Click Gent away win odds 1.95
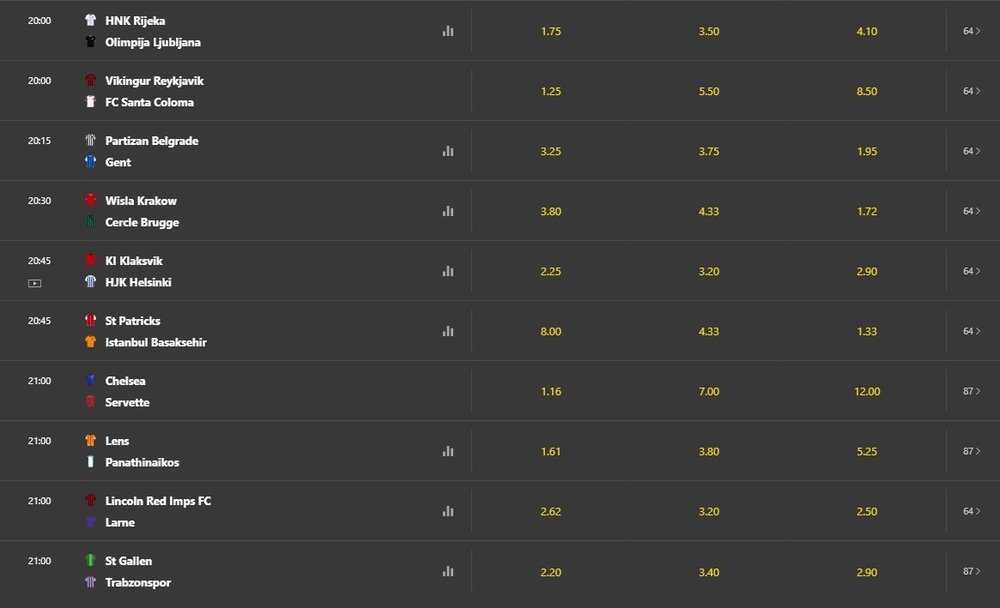The image size is (1000, 608). pos(867,151)
